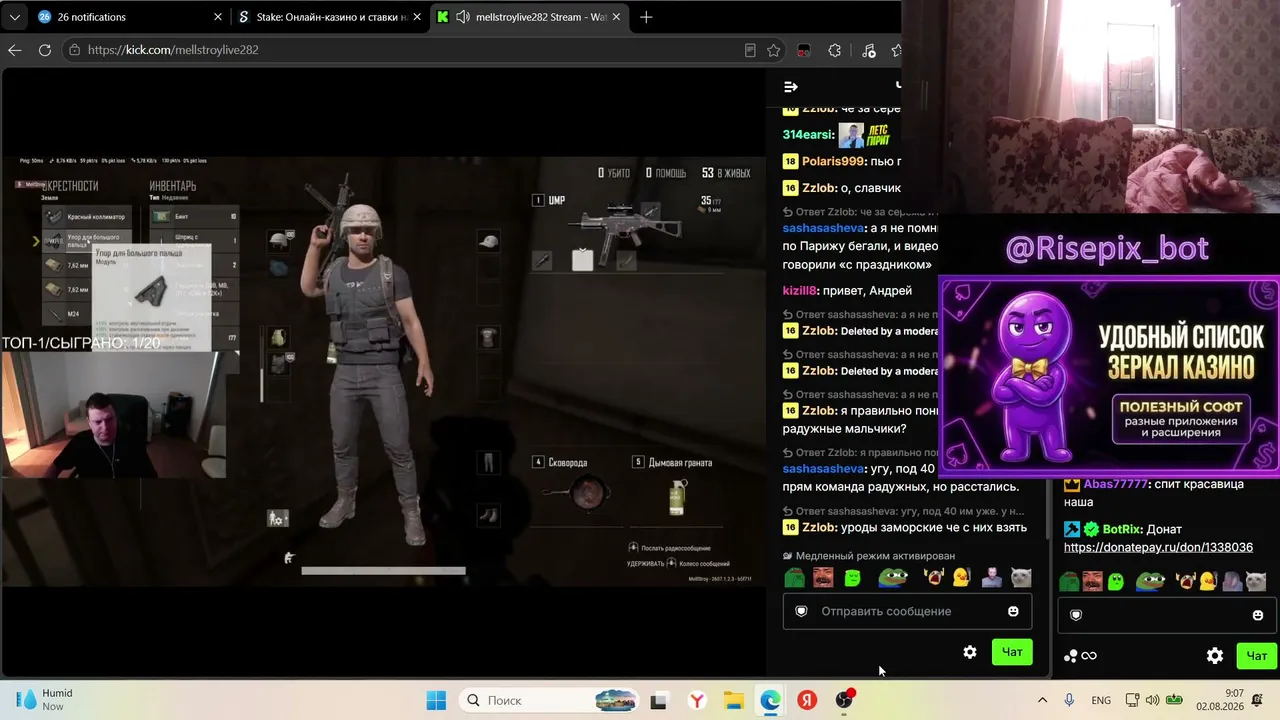1280x720 pixels.
Task: Click the BotRix username in chat
Action: point(1122,529)
